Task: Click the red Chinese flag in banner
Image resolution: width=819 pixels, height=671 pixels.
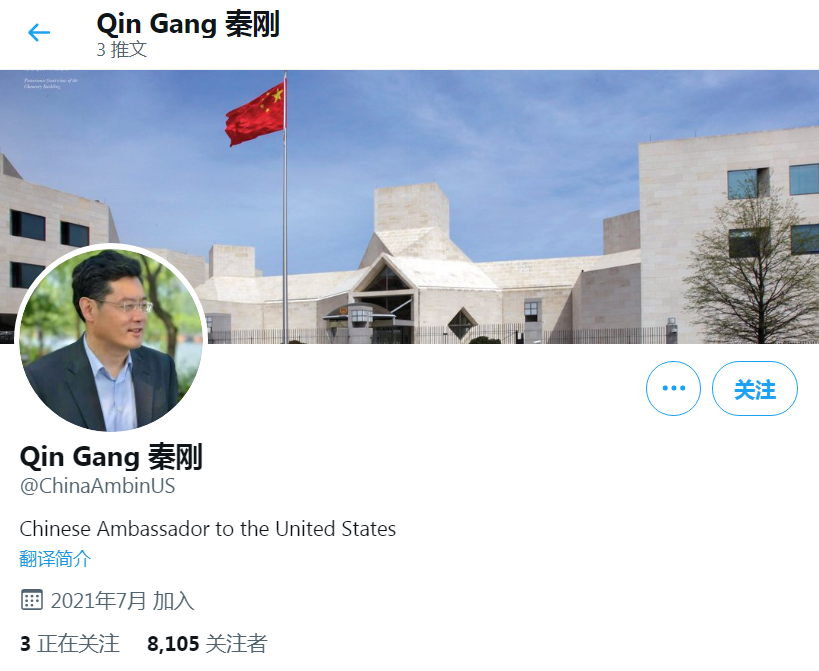Action: tap(256, 114)
